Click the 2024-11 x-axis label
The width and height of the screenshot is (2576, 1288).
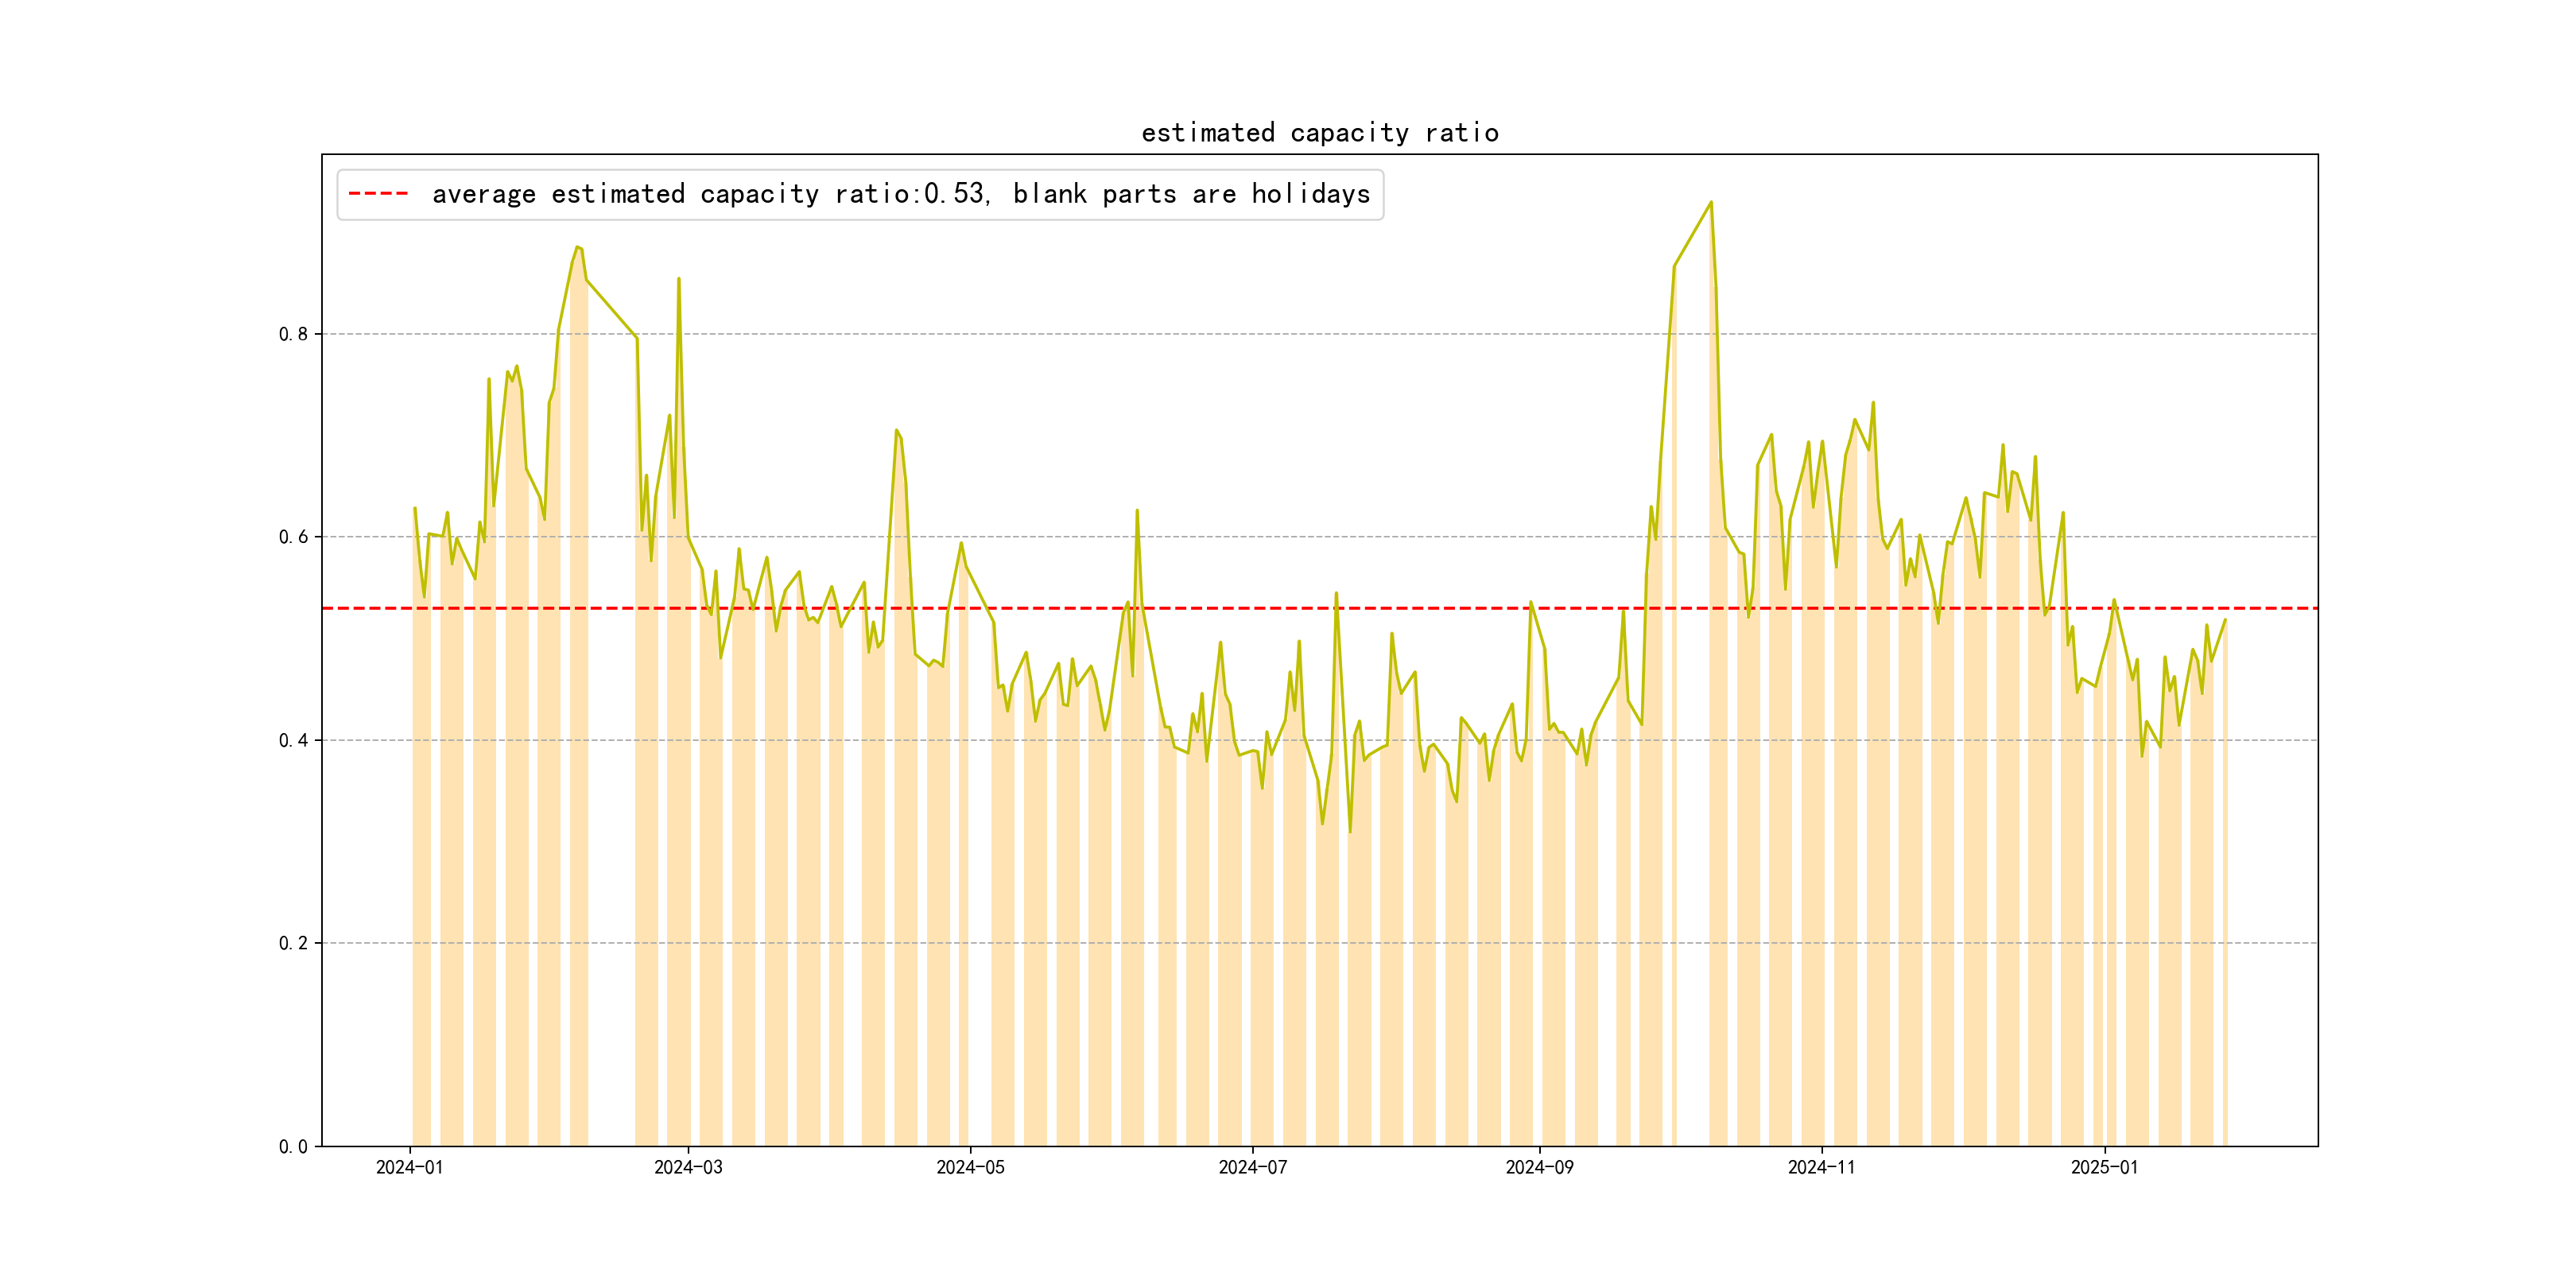1821,1167
